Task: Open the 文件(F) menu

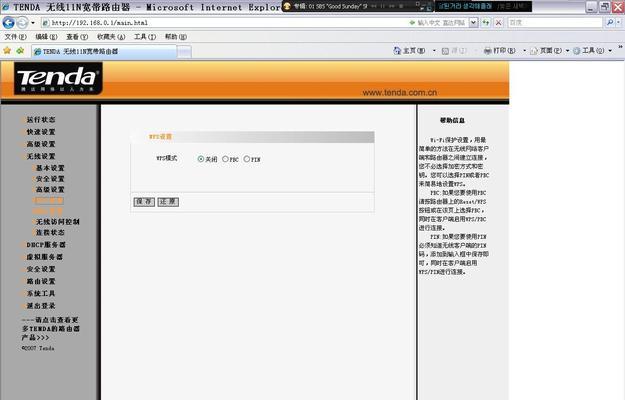Action: (x=15, y=37)
